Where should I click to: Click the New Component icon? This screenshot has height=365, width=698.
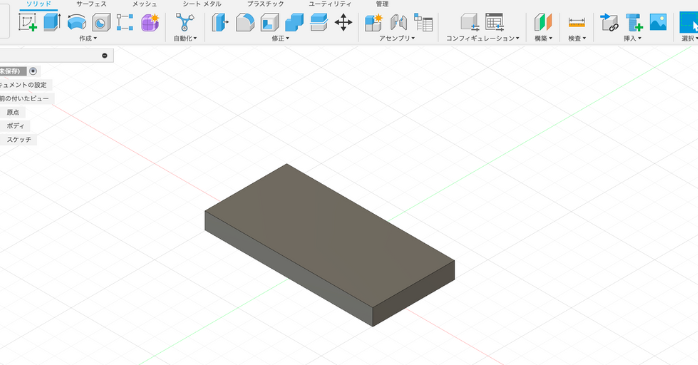pyautogui.click(x=373, y=22)
